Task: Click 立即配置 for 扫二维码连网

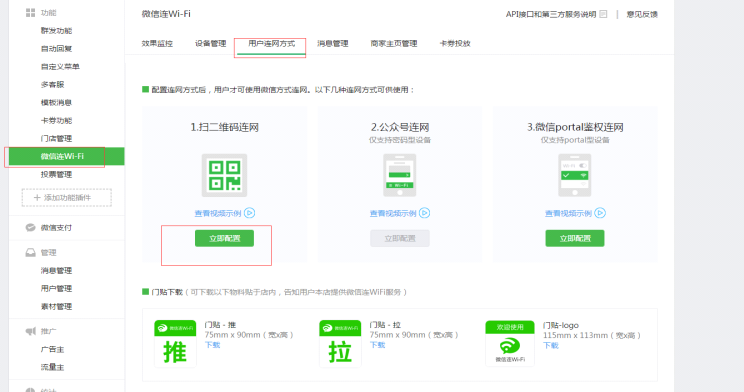Action: point(224,238)
